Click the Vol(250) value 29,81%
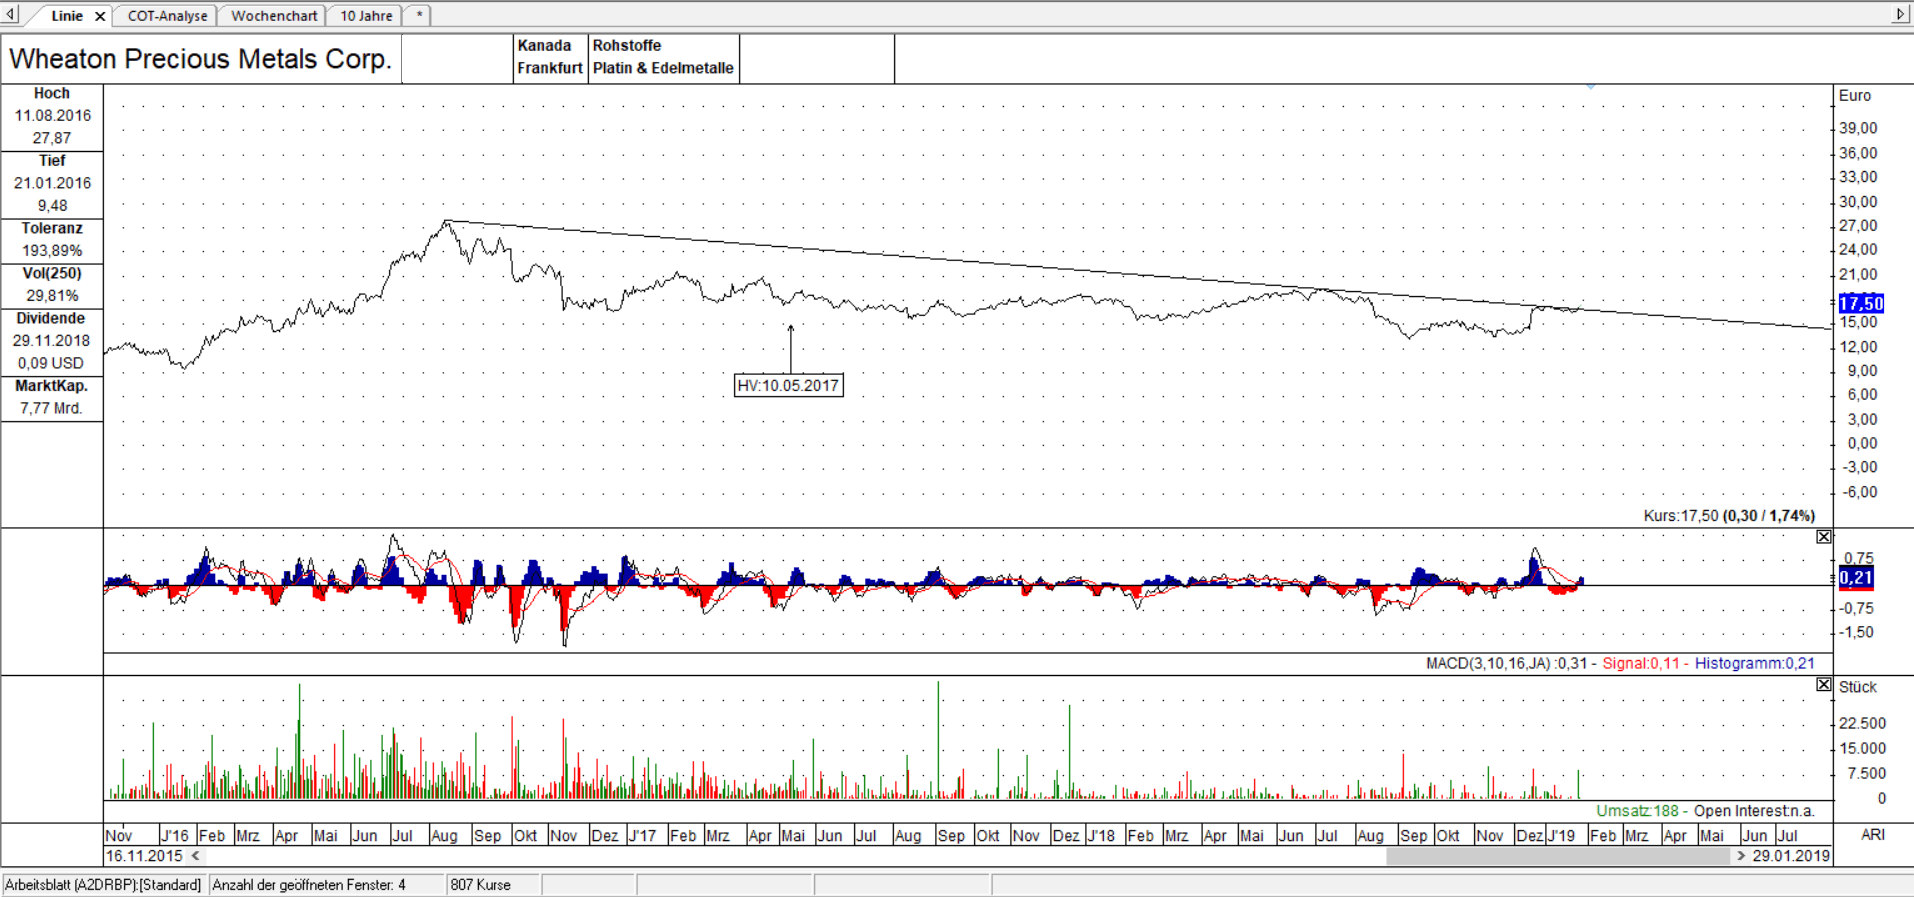The image size is (1914, 897). coord(52,295)
